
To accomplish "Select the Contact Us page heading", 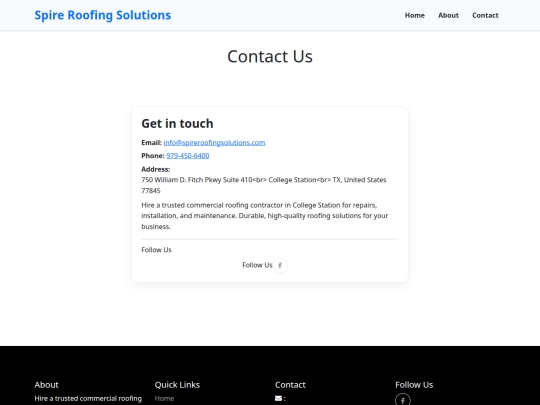I will click(x=270, y=56).
